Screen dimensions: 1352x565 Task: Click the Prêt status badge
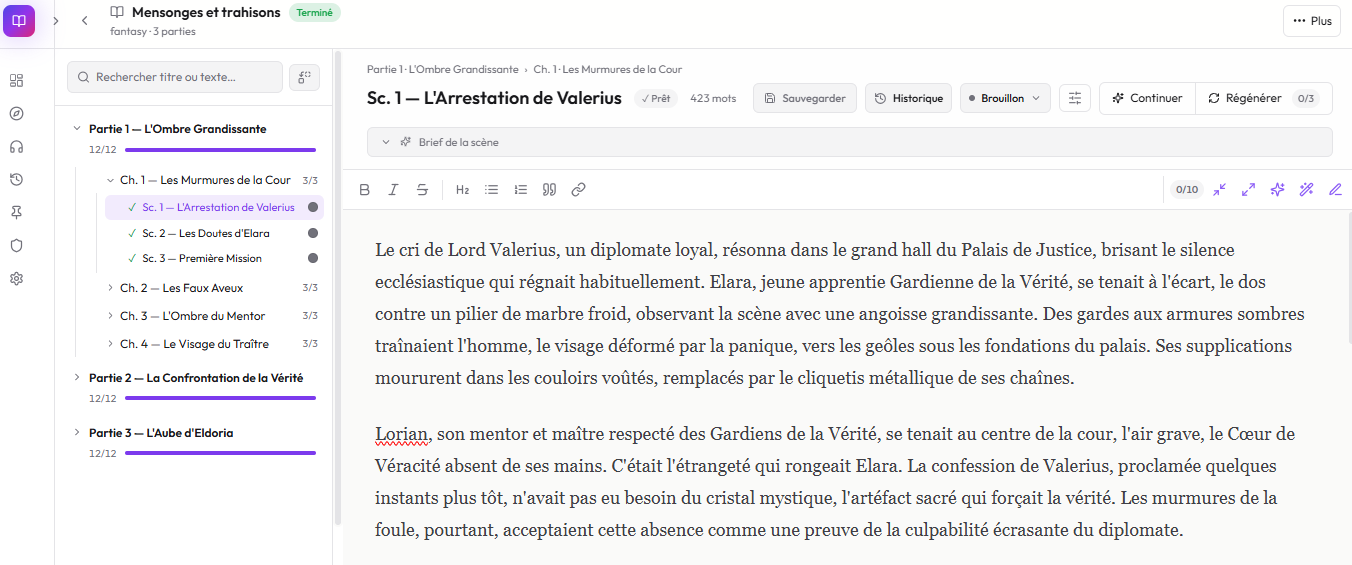656,98
